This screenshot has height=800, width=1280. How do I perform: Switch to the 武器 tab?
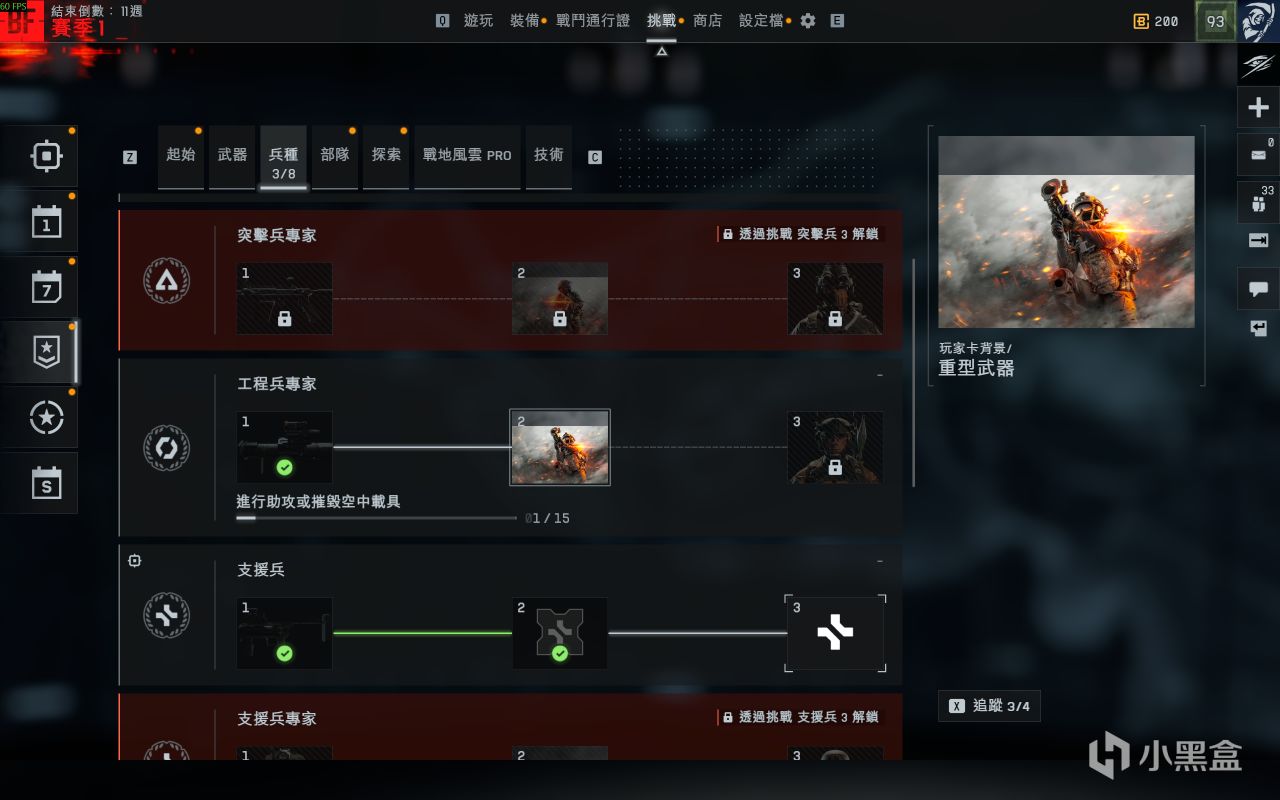click(x=233, y=157)
